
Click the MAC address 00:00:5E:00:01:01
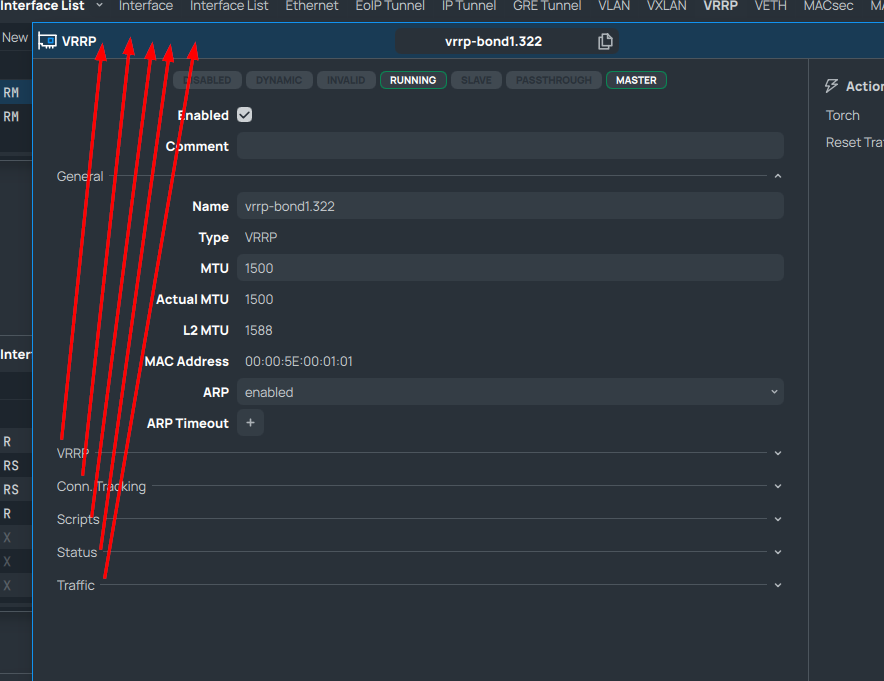click(299, 361)
